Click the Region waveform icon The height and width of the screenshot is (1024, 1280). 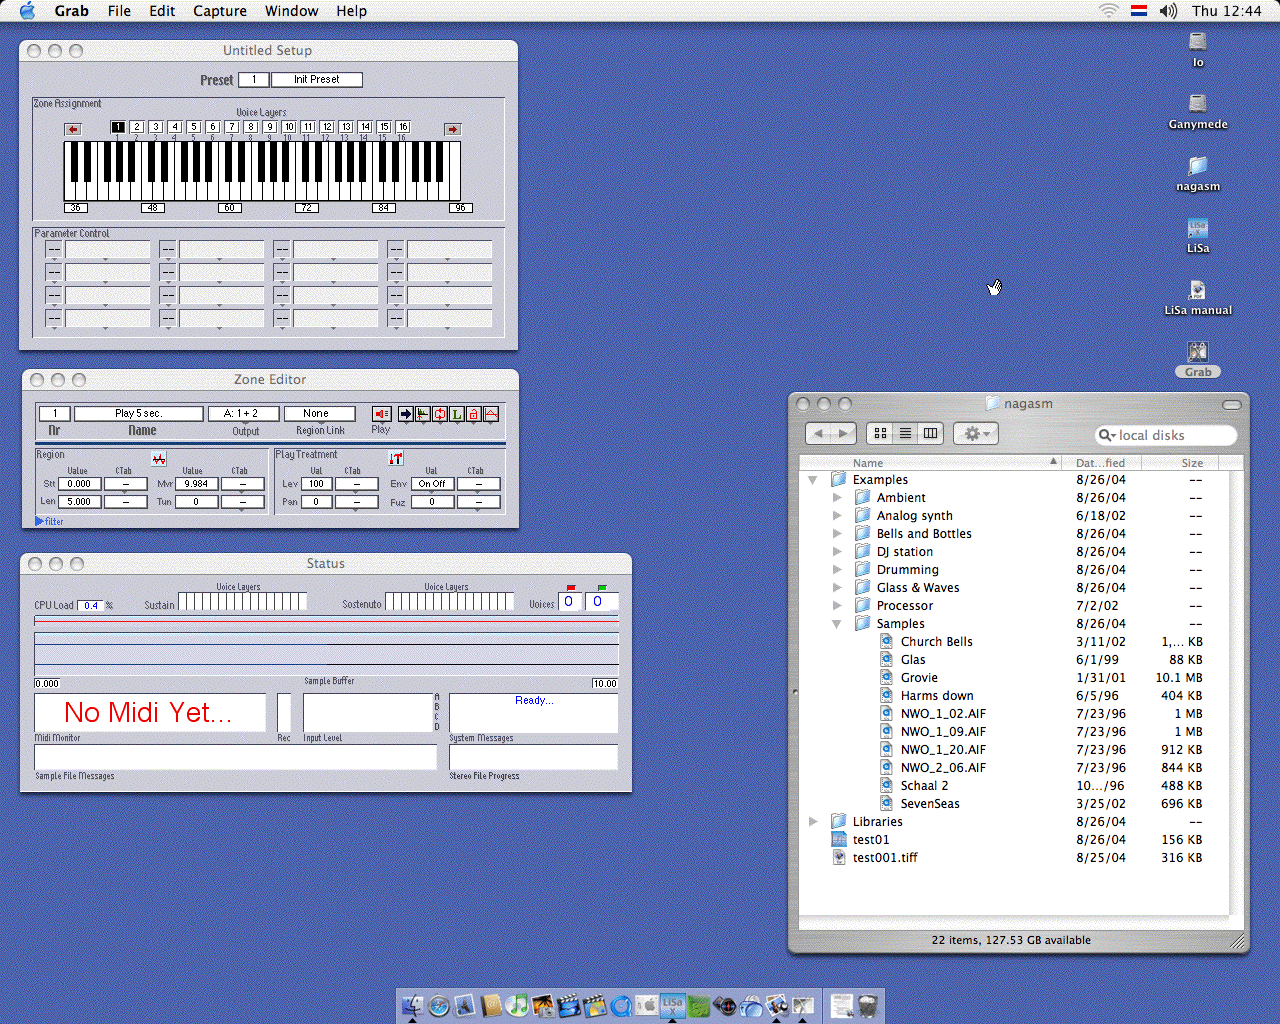[x=159, y=459]
